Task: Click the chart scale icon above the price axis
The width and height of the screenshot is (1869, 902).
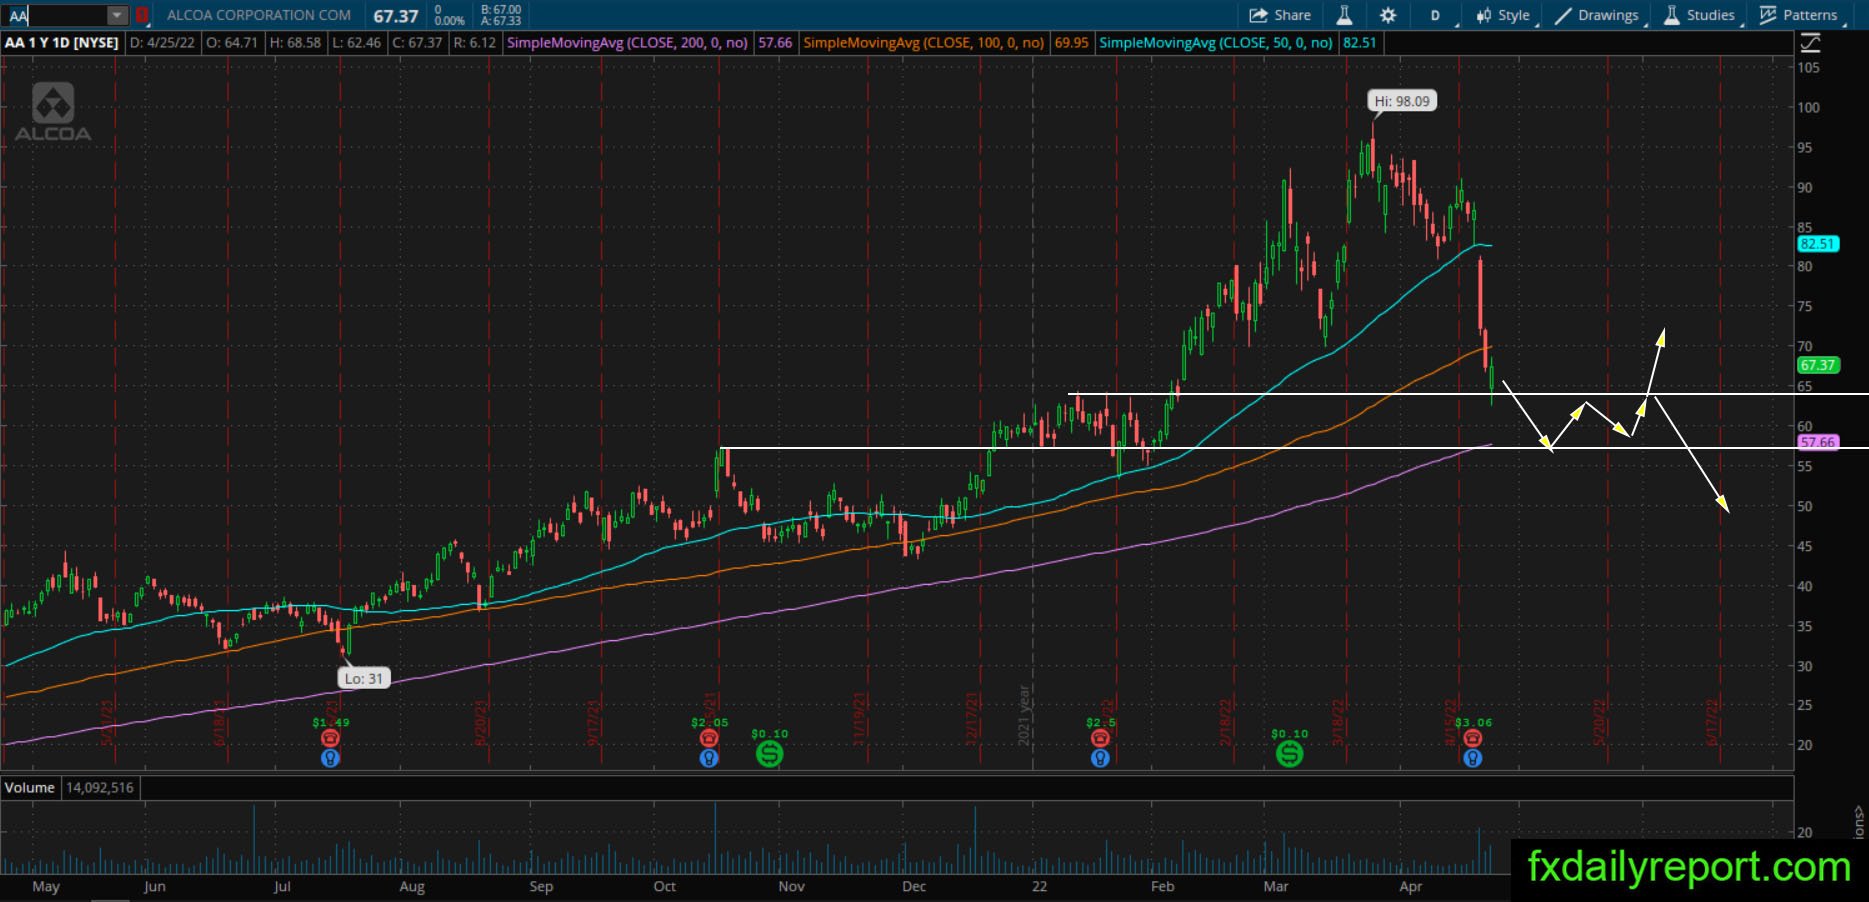Action: pyautogui.click(x=1809, y=43)
